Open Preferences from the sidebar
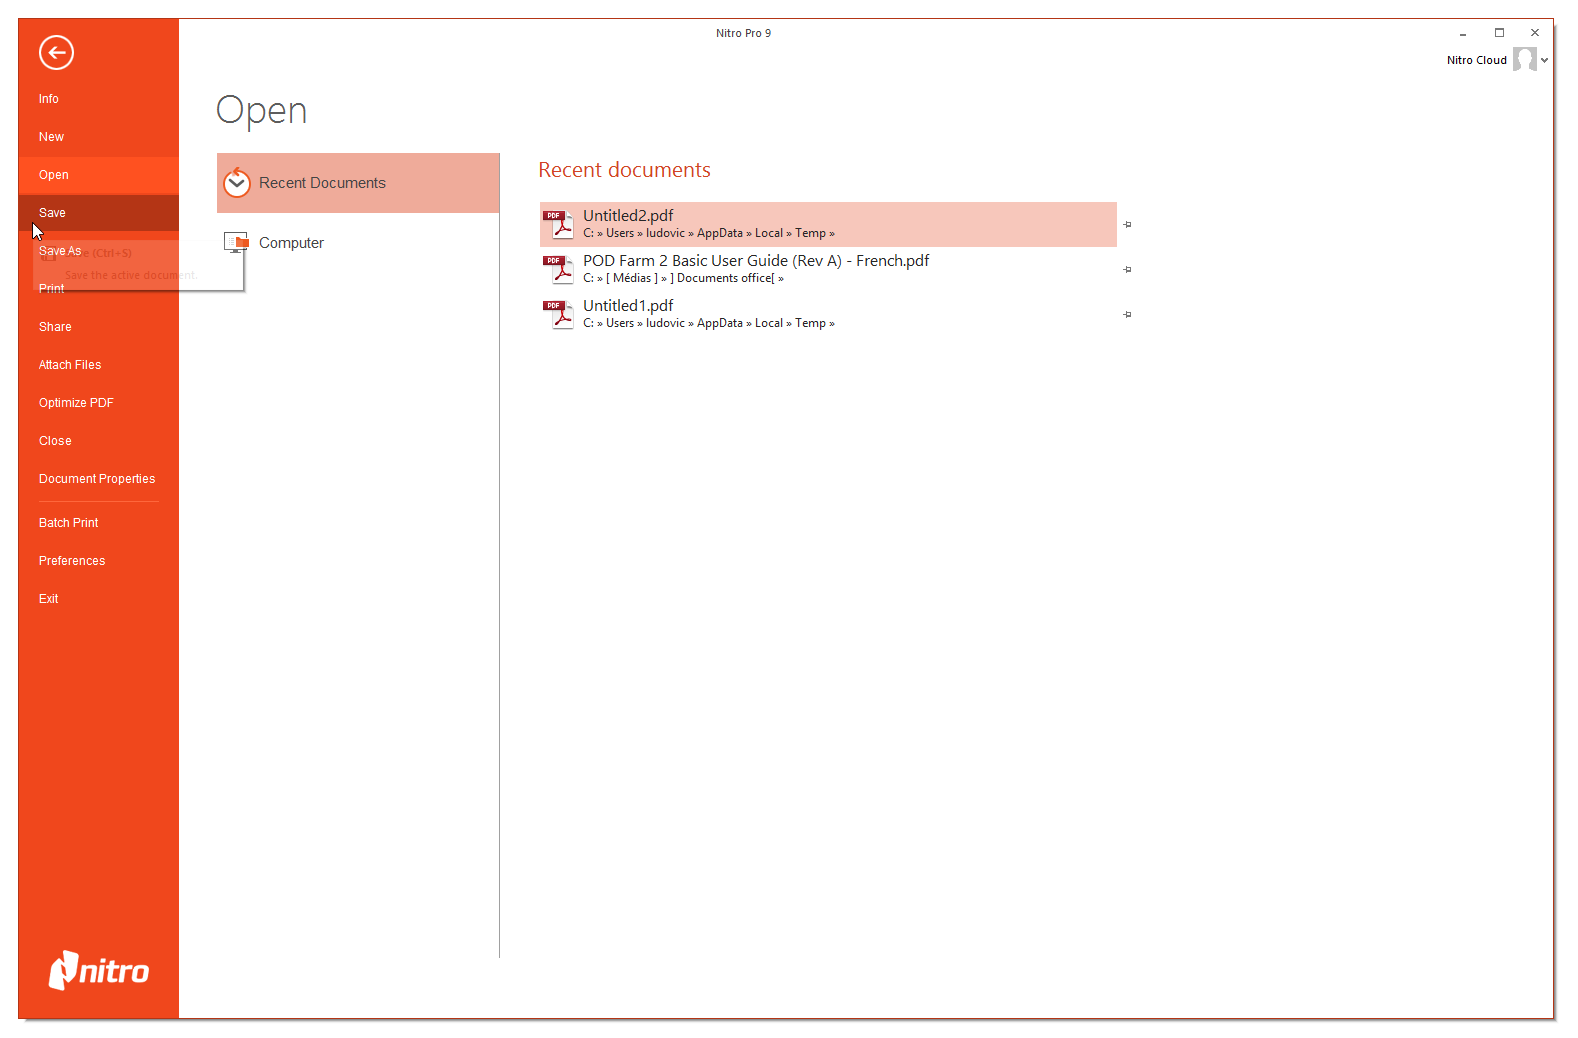1578x1038 pixels. coord(98,561)
